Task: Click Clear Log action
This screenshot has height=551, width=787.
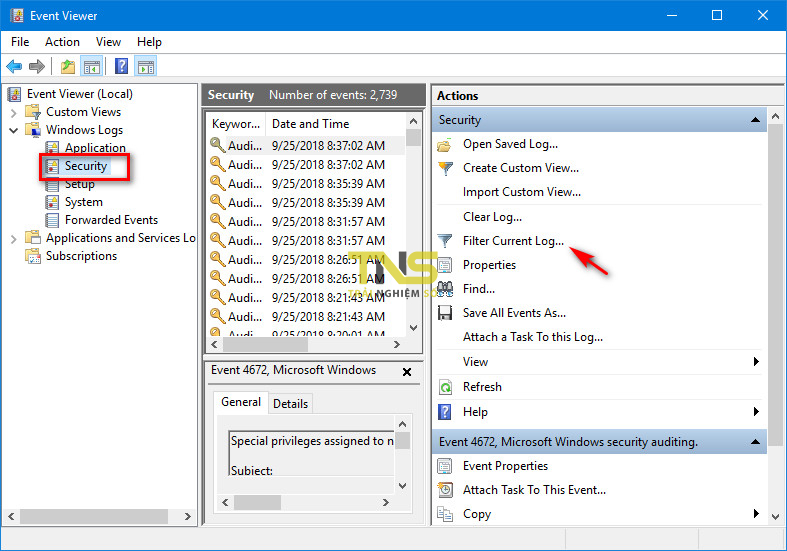Action: pos(492,217)
